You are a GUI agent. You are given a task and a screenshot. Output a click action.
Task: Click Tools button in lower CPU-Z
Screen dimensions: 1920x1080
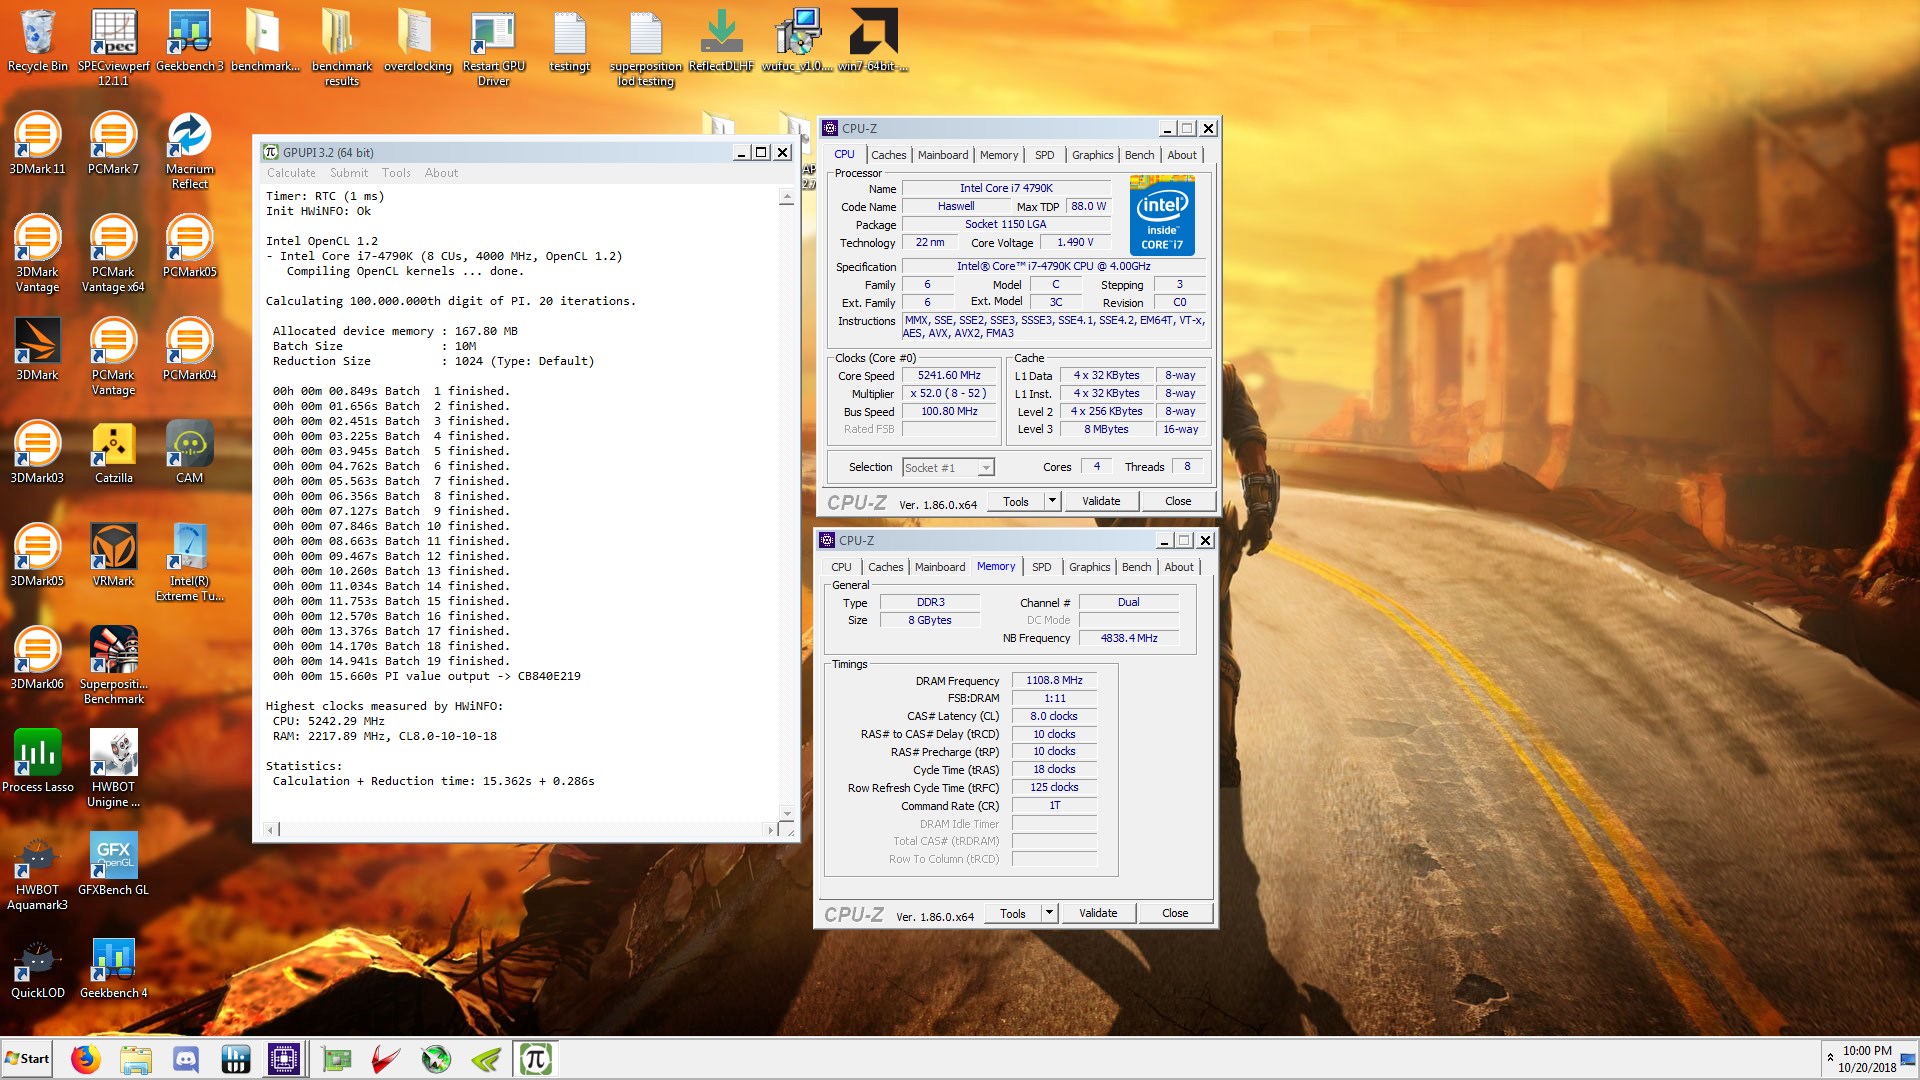[1013, 913]
